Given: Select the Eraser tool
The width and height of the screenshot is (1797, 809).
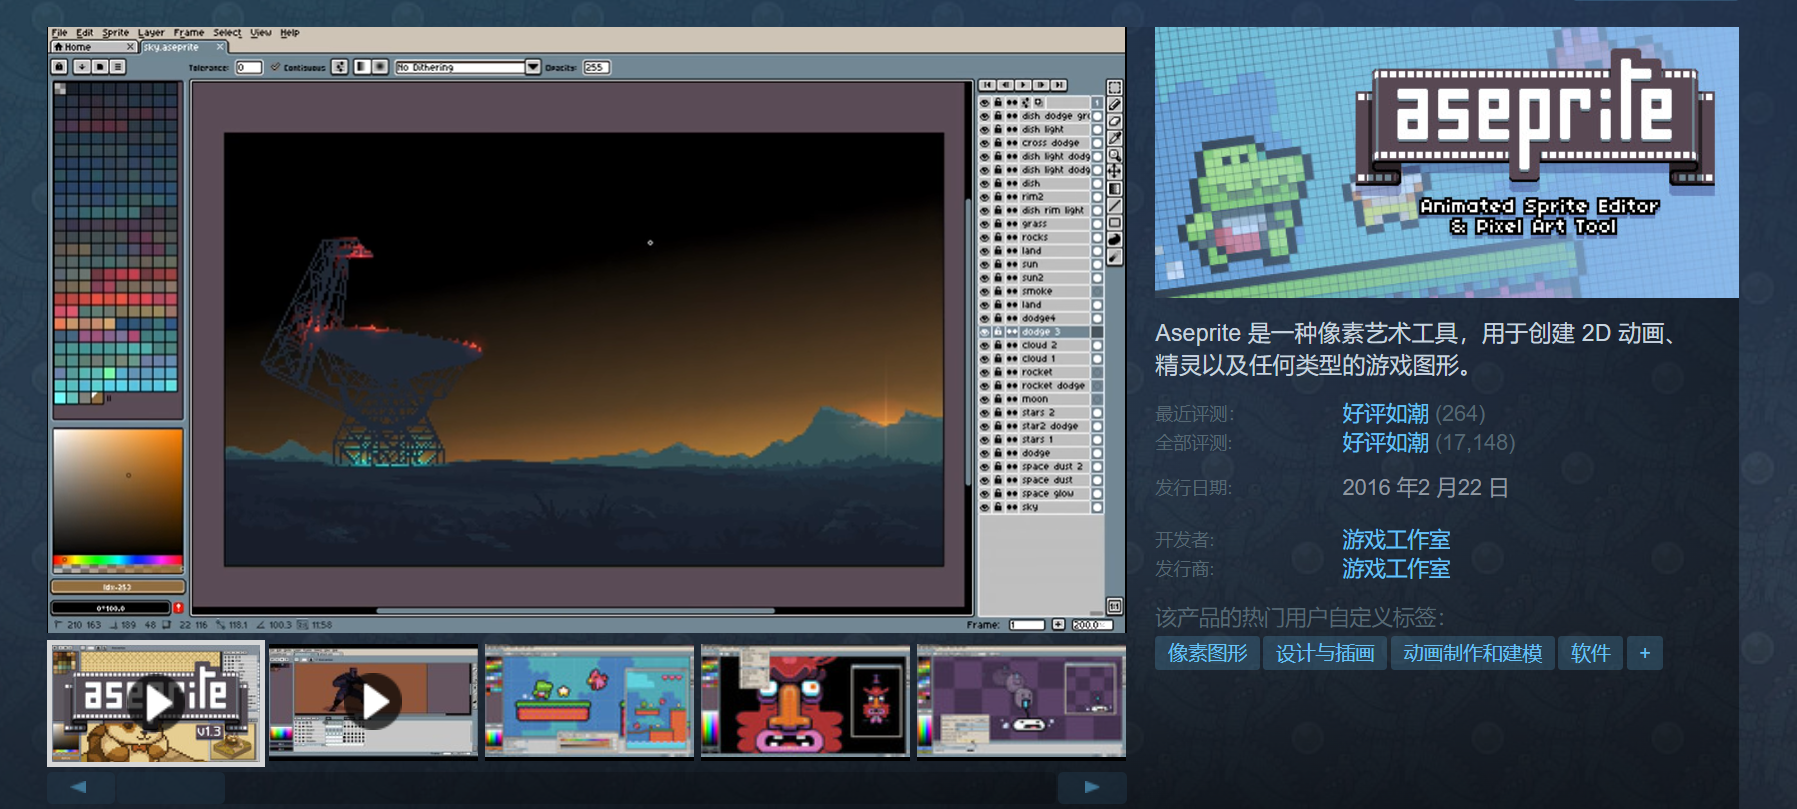Looking at the screenshot, I should [1114, 121].
